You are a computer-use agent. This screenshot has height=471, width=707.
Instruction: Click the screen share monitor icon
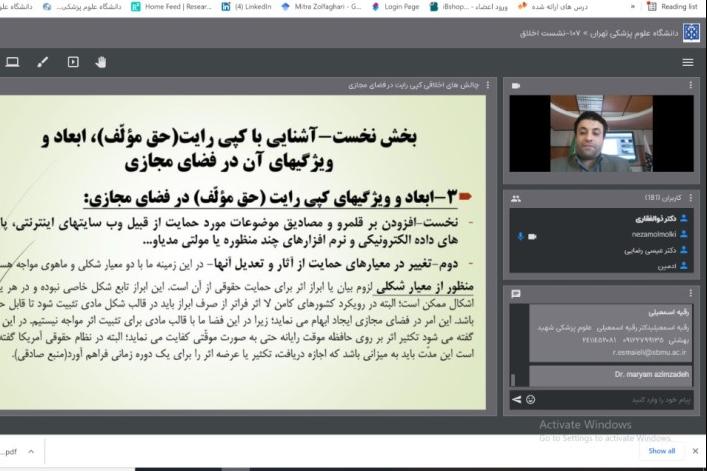point(13,62)
